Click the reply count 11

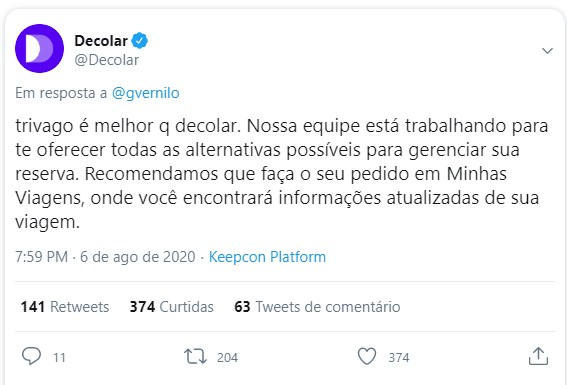pyautogui.click(x=59, y=358)
